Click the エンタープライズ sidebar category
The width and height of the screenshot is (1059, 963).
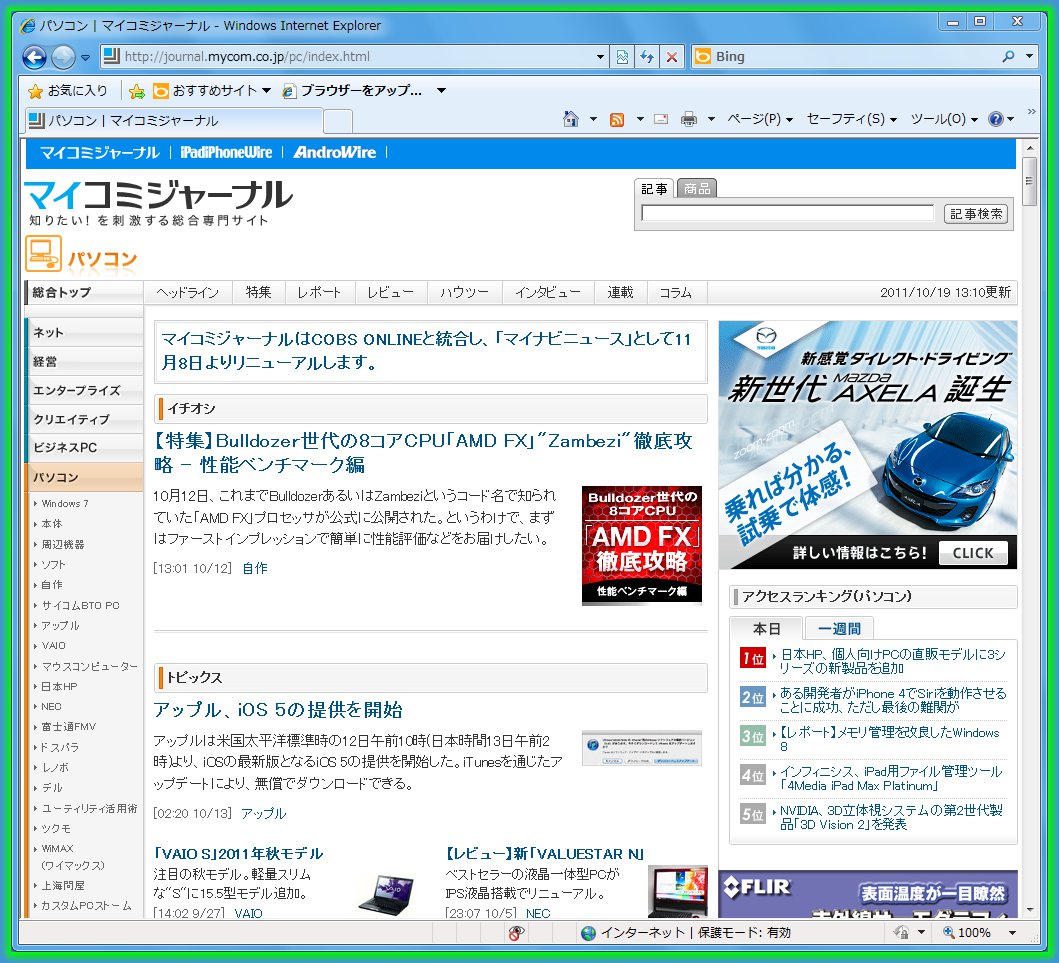coord(84,390)
